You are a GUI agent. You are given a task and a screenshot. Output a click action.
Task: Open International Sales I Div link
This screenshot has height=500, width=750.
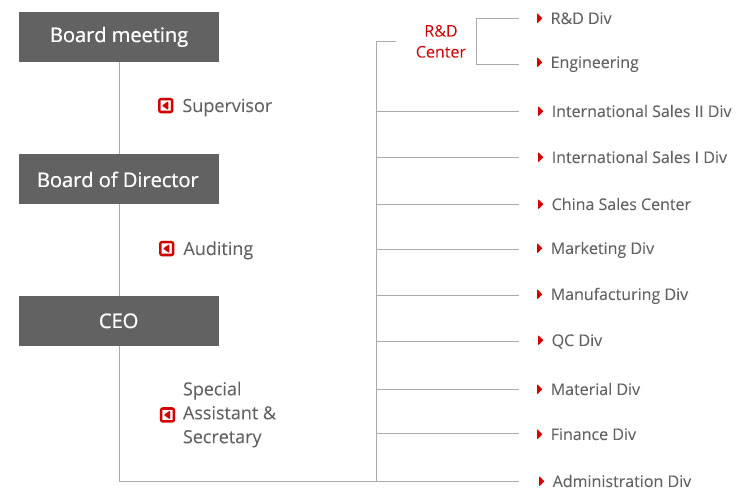[x=639, y=158]
